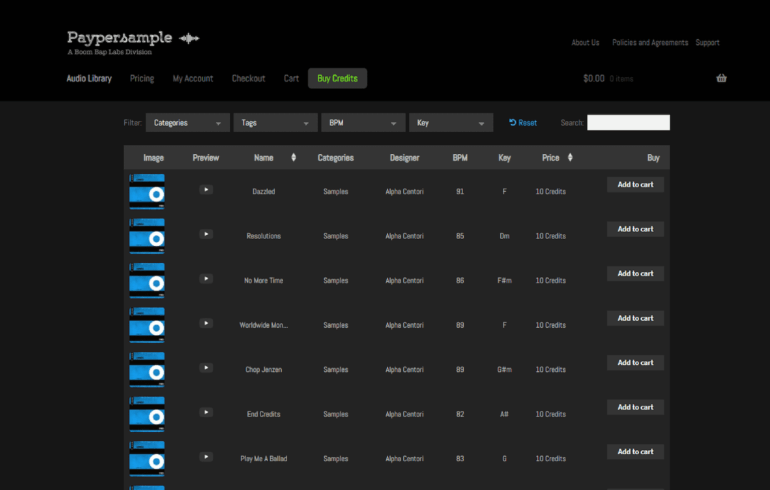Play preview of the Resolutions sample
The image size is (770, 490).
[x=205, y=234]
